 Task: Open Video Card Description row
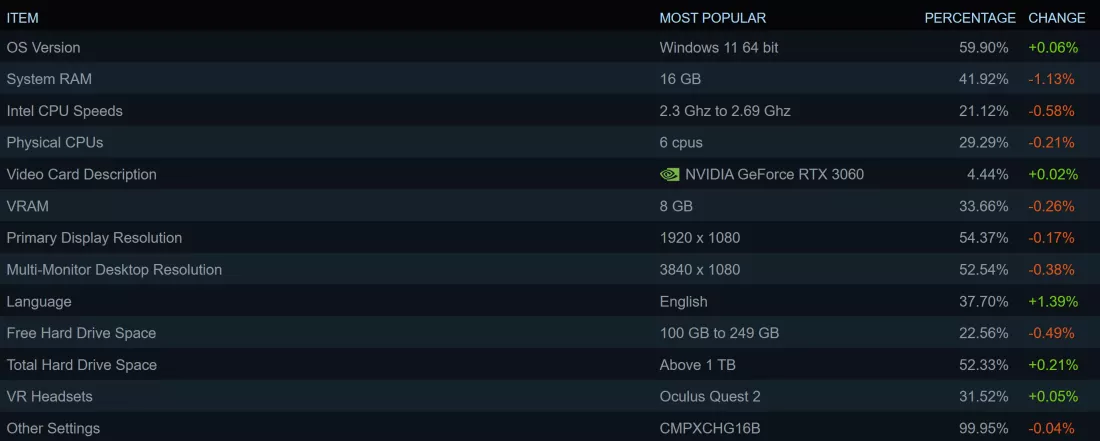point(550,174)
